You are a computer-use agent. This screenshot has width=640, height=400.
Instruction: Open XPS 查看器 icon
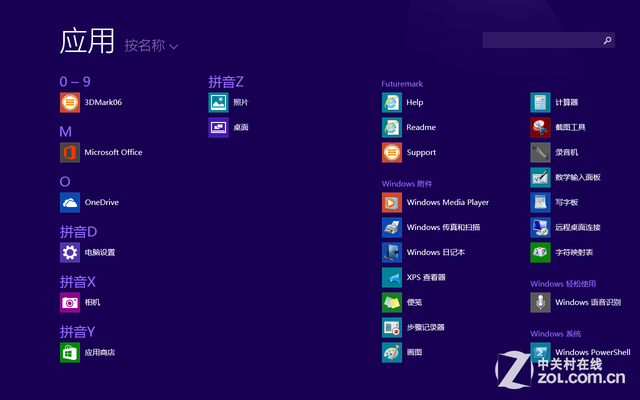[392, 278]
